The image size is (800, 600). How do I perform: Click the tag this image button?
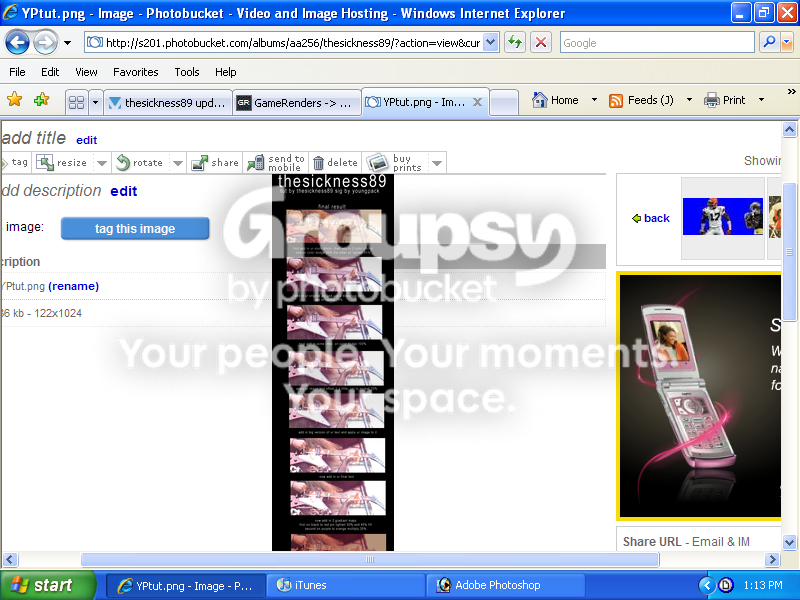135,229
